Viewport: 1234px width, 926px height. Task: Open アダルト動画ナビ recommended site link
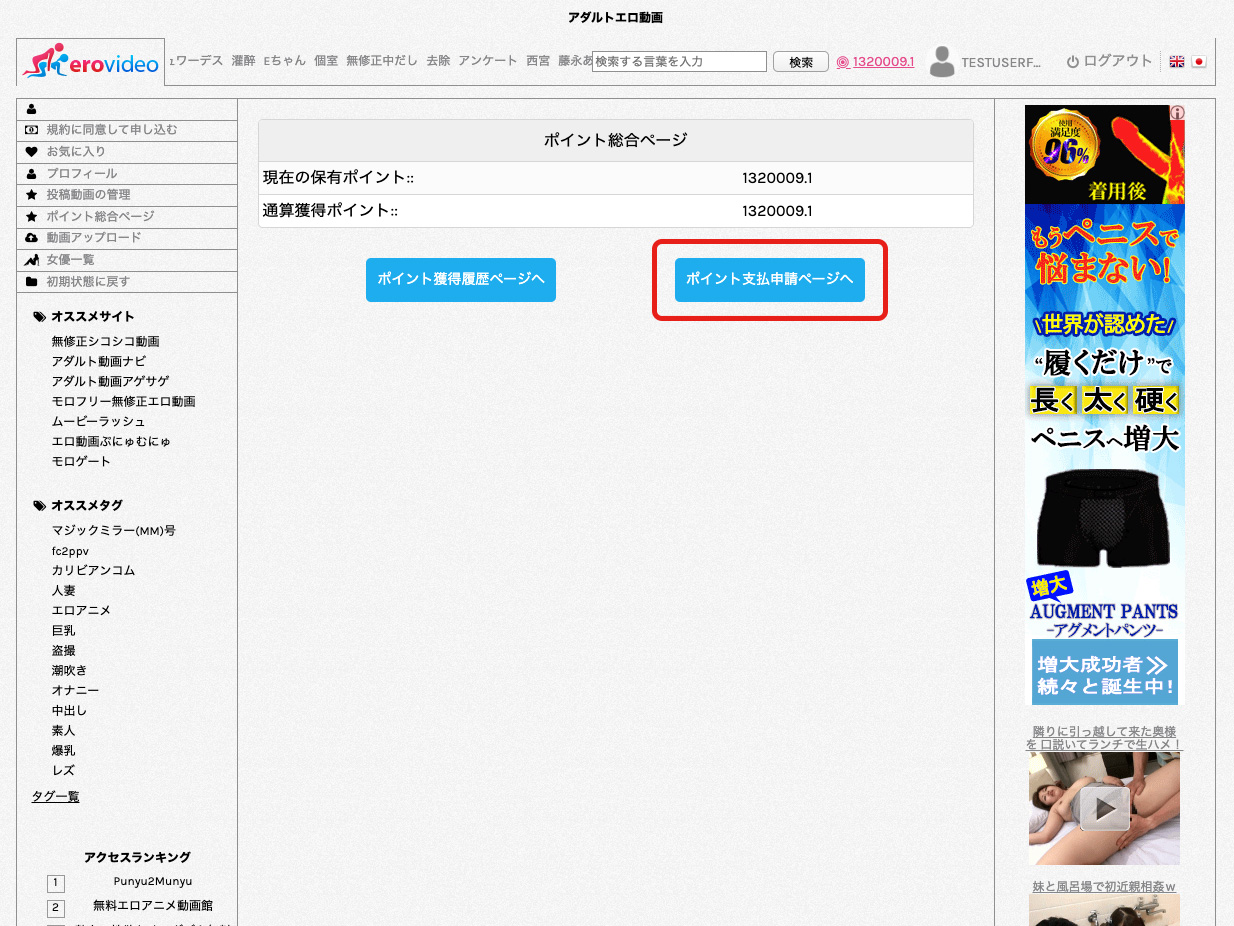(99, 361)
